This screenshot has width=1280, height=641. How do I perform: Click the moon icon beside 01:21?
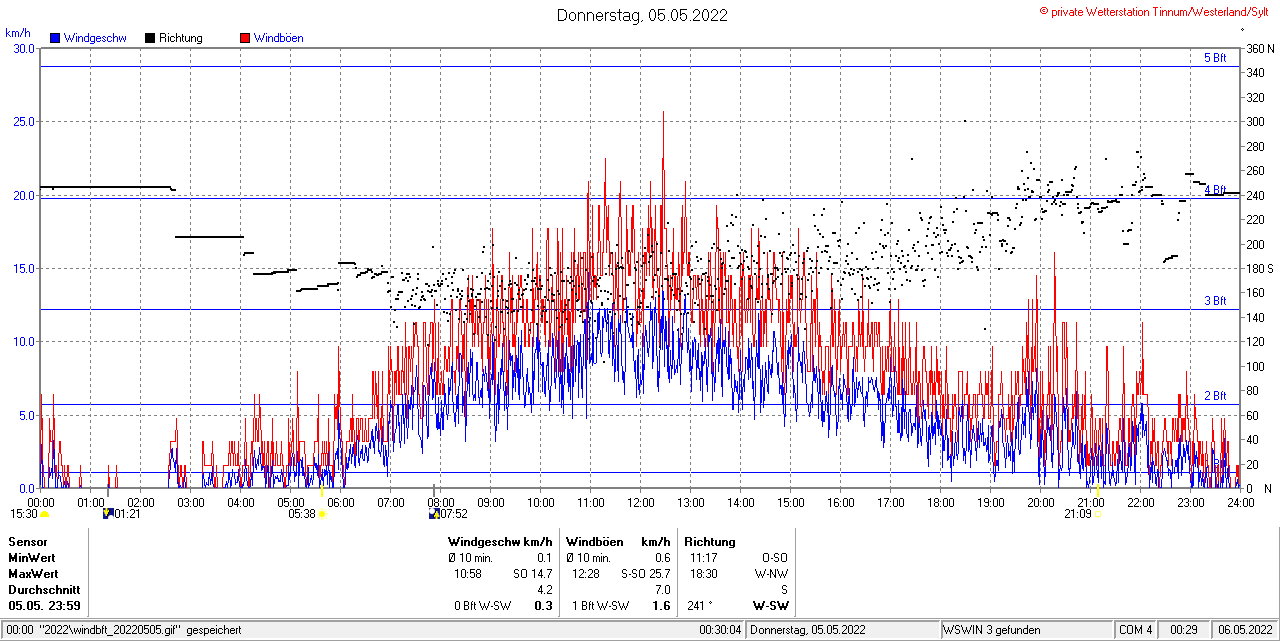(x=108, y=514)
